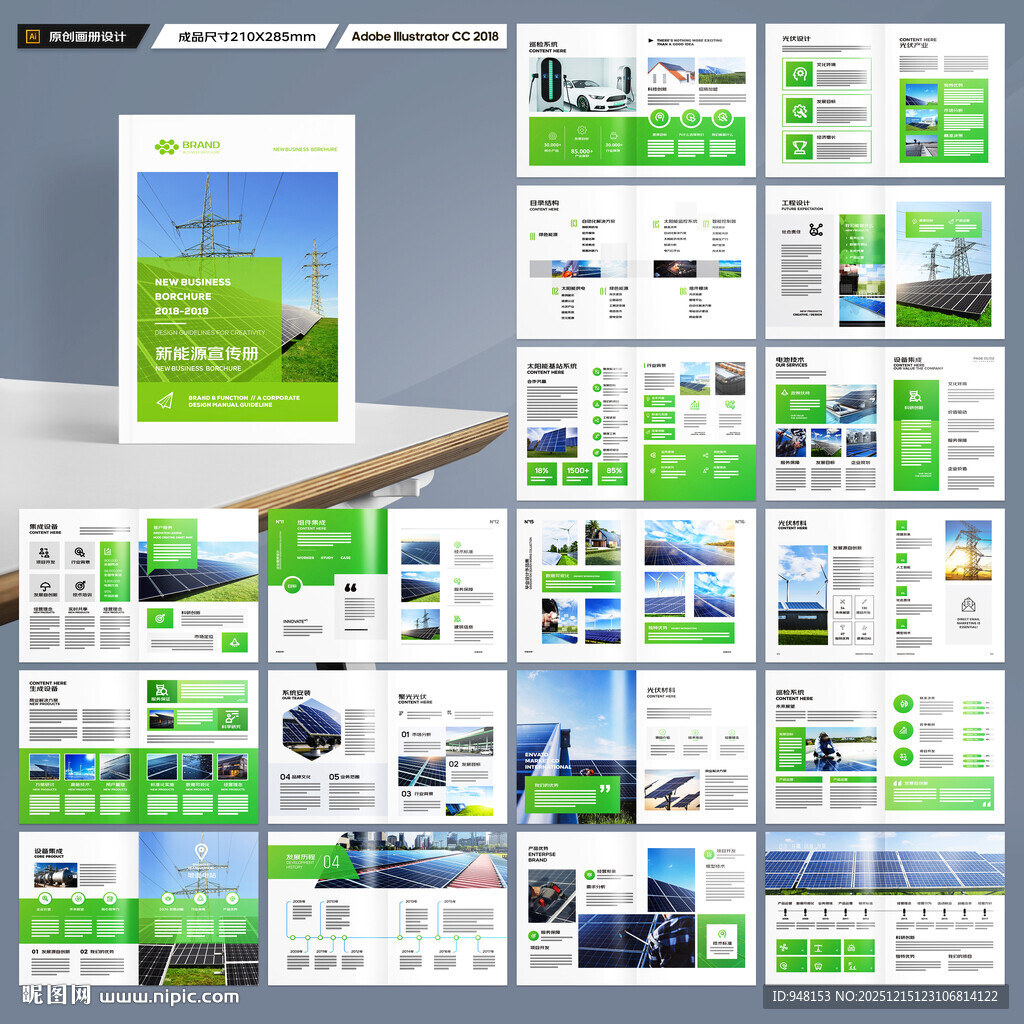
Task: Click the power tower solar photo on 工程设计 spread
Action: [943, 264]
